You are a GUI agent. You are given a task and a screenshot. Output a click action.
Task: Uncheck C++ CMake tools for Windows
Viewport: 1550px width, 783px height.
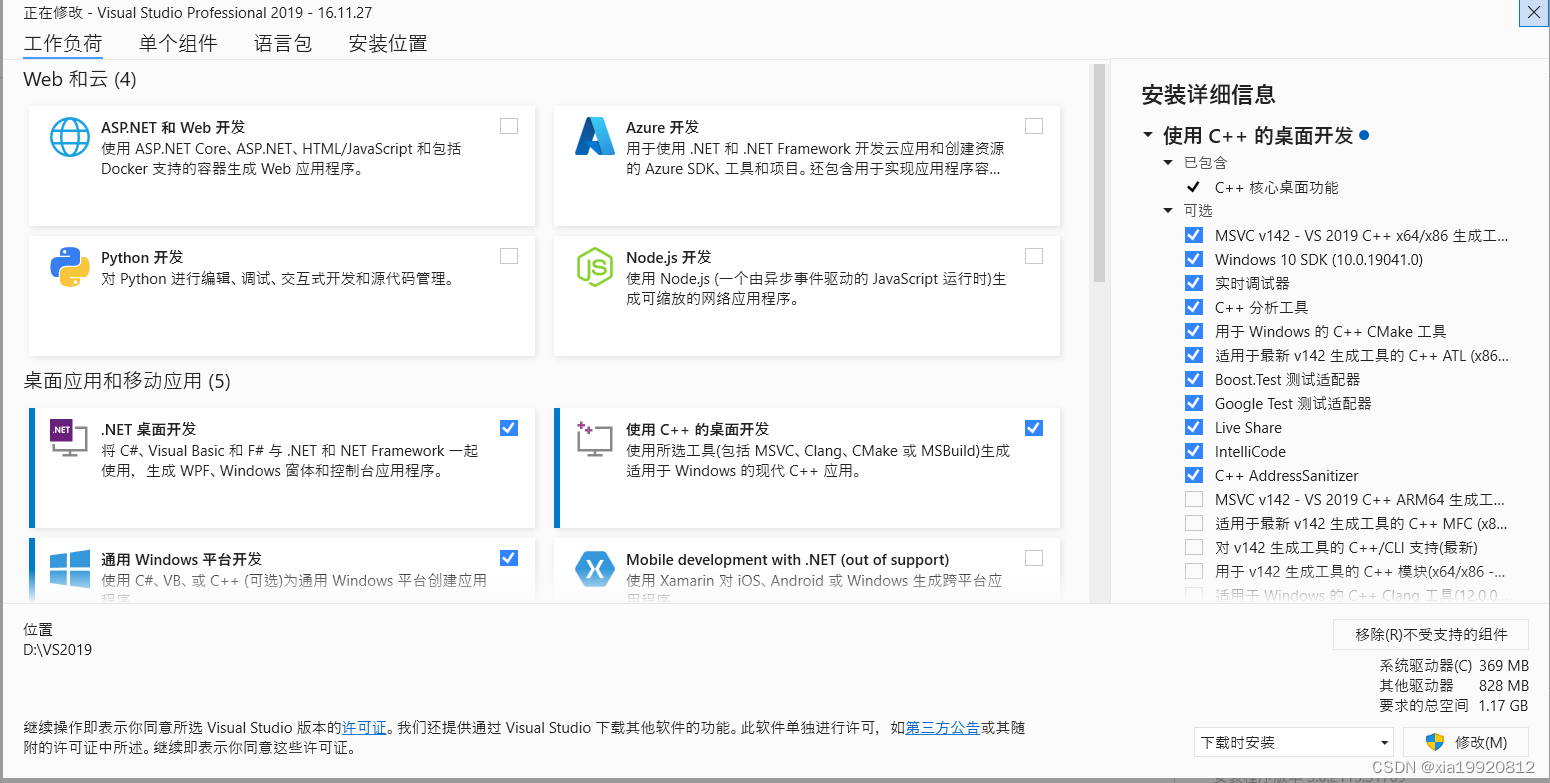[x=1194, y=331]
